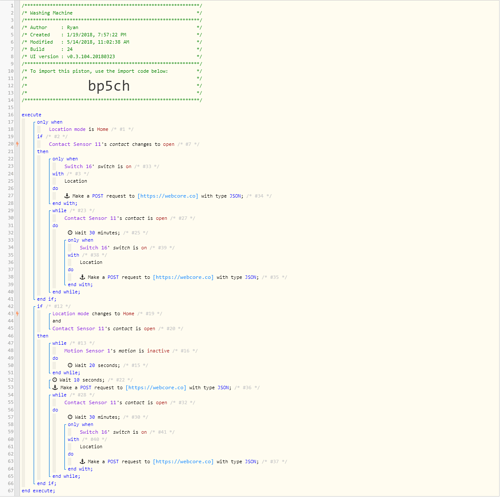Click the Motion Sensor 1's motion is inactive condition
Screen dimensions: 503x500
pos(117,351)
